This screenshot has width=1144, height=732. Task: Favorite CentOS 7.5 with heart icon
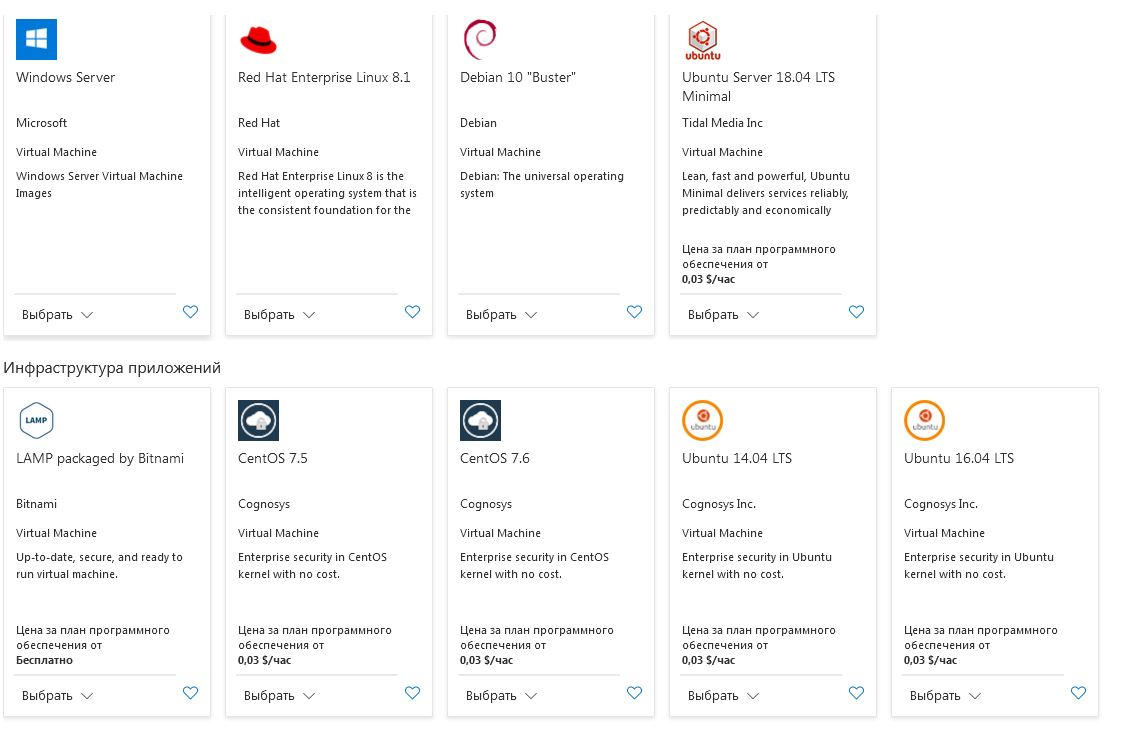[x=412, y=693]
